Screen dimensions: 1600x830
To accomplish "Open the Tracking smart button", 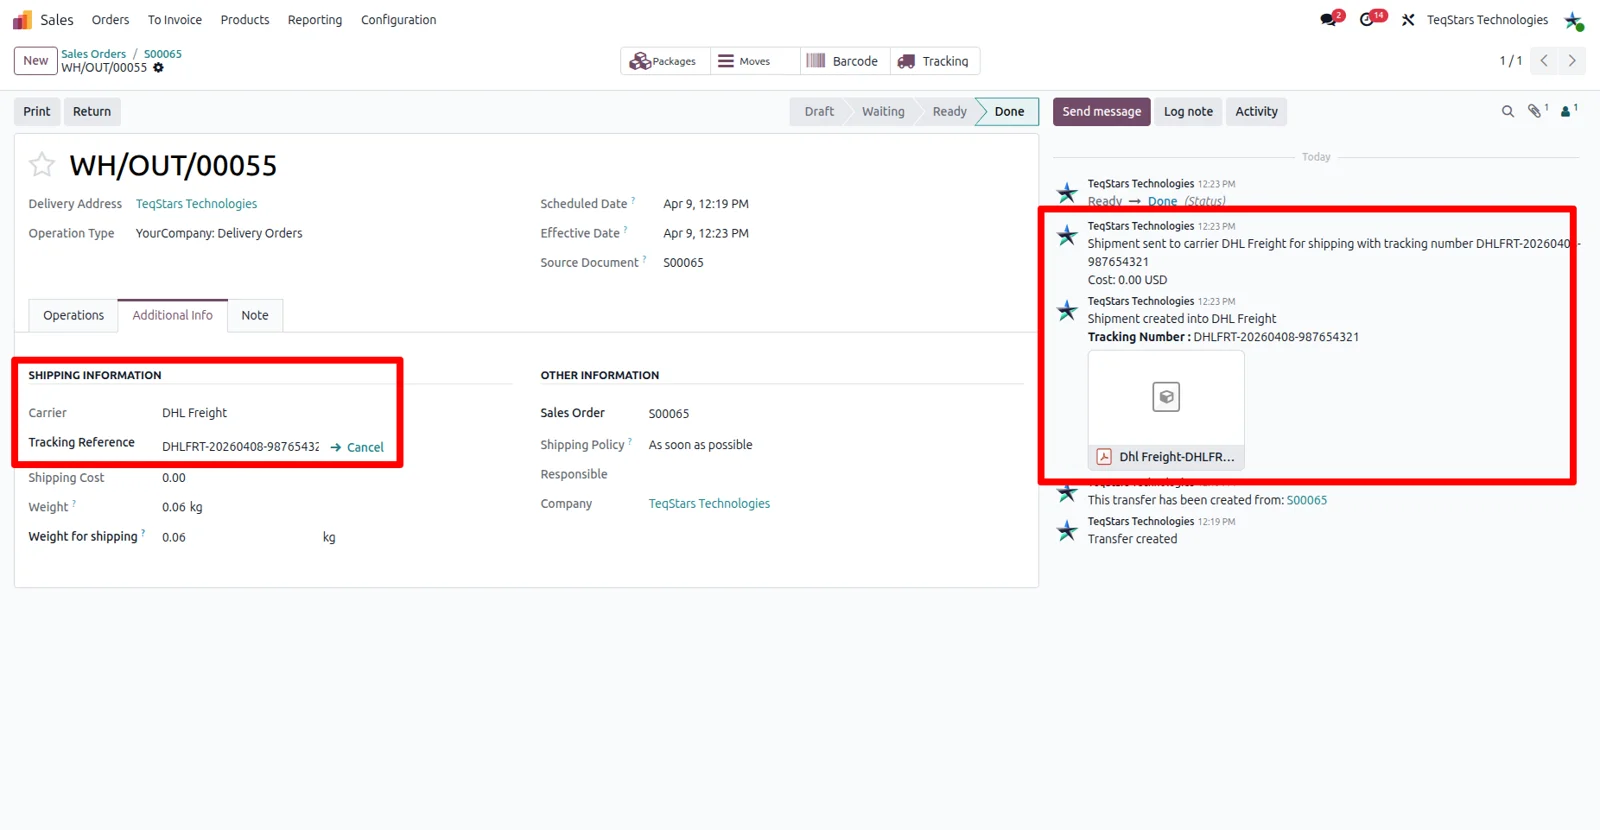I will pyautogui.click(x=935, y=61).
